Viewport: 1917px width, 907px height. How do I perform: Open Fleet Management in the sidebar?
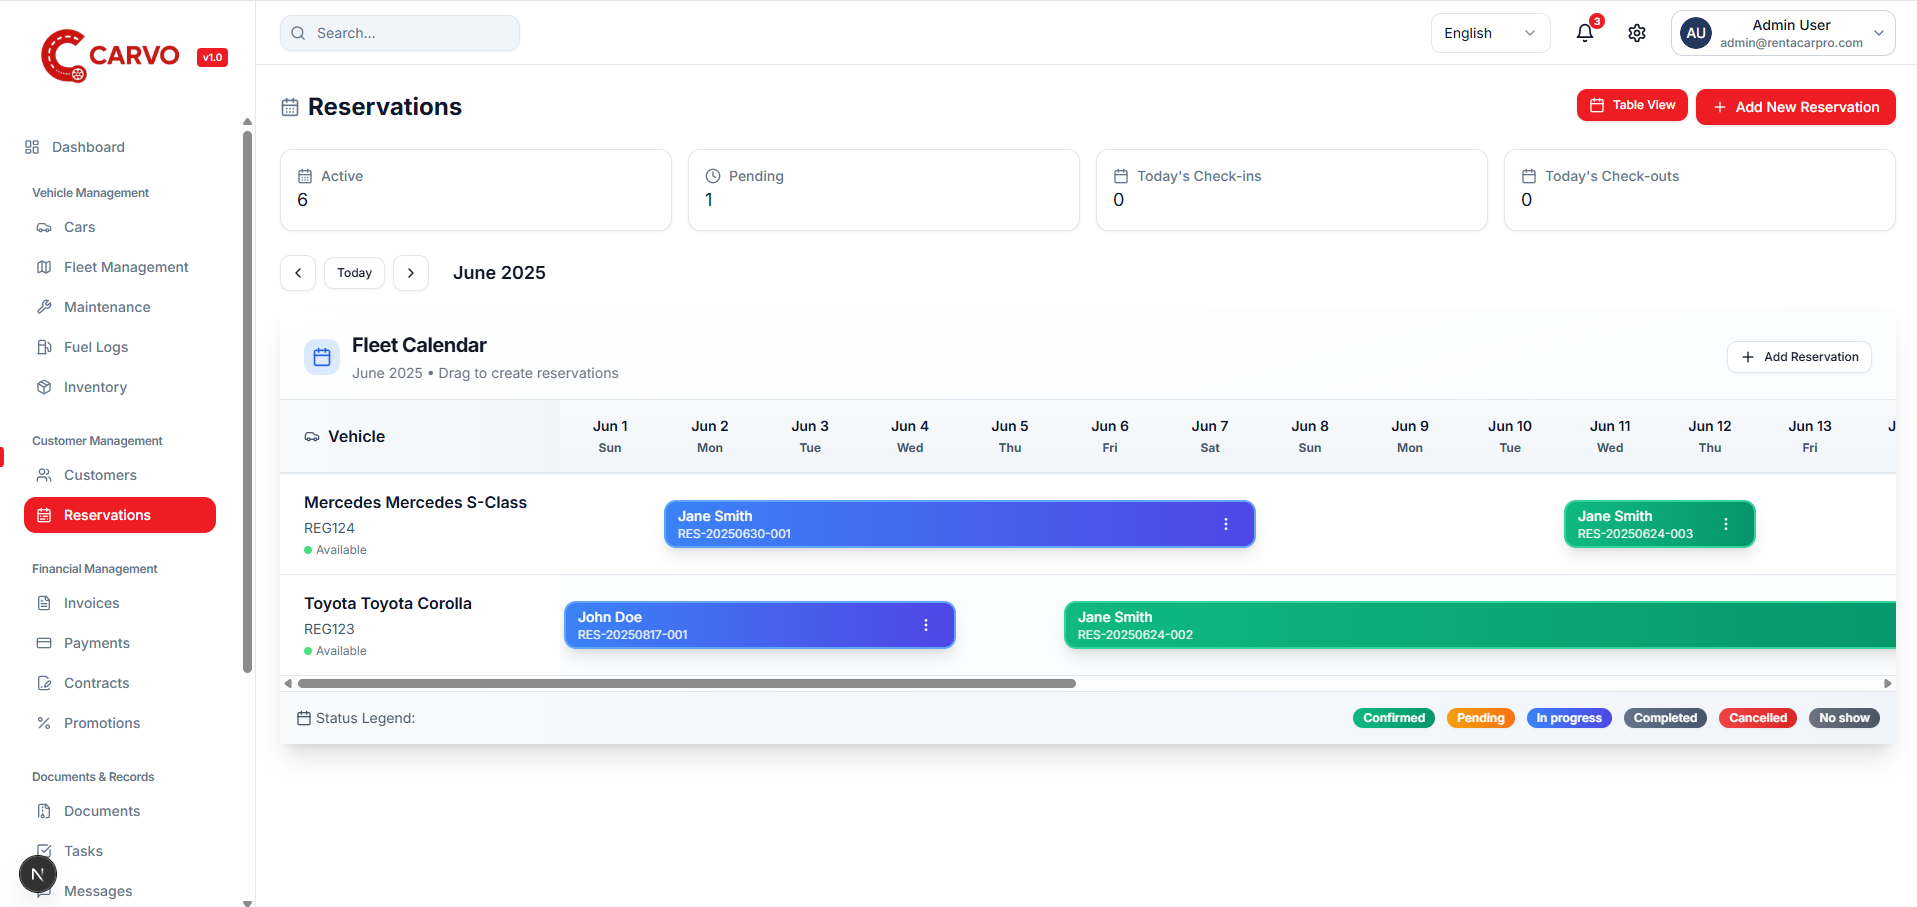tap(126, 267)
